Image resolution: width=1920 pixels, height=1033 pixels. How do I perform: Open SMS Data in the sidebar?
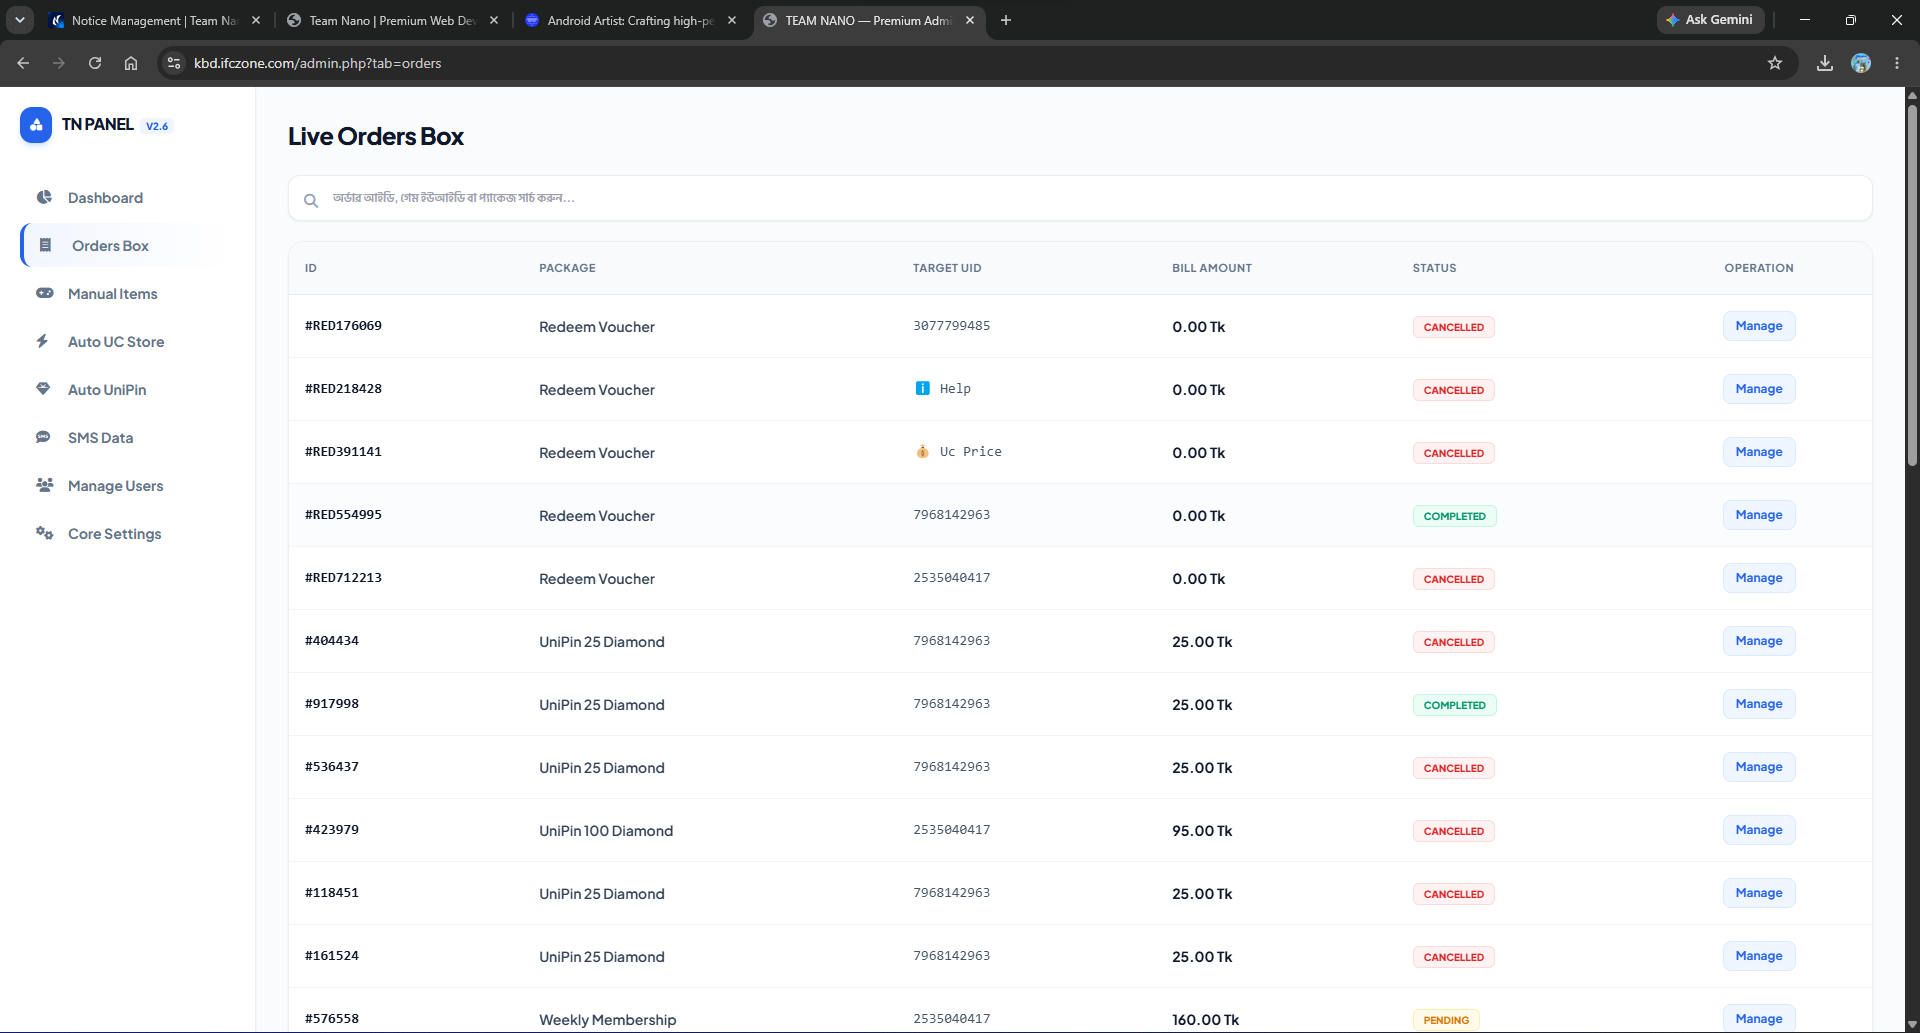pyautogui.click(x=100, y=438)
